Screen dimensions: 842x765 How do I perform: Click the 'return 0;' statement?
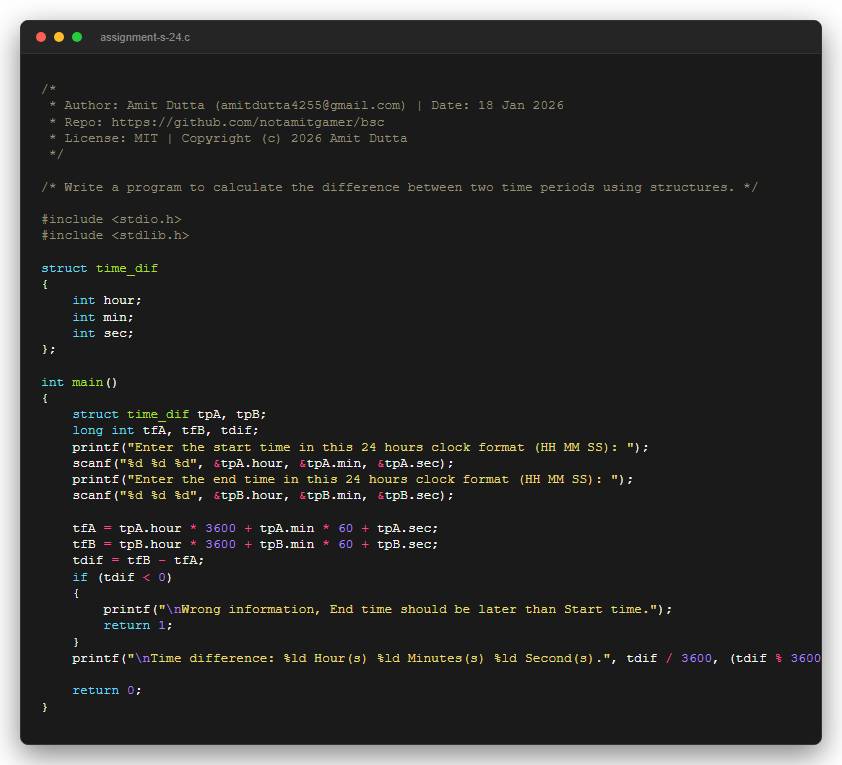pyautogui.click(x=107, y=690)
